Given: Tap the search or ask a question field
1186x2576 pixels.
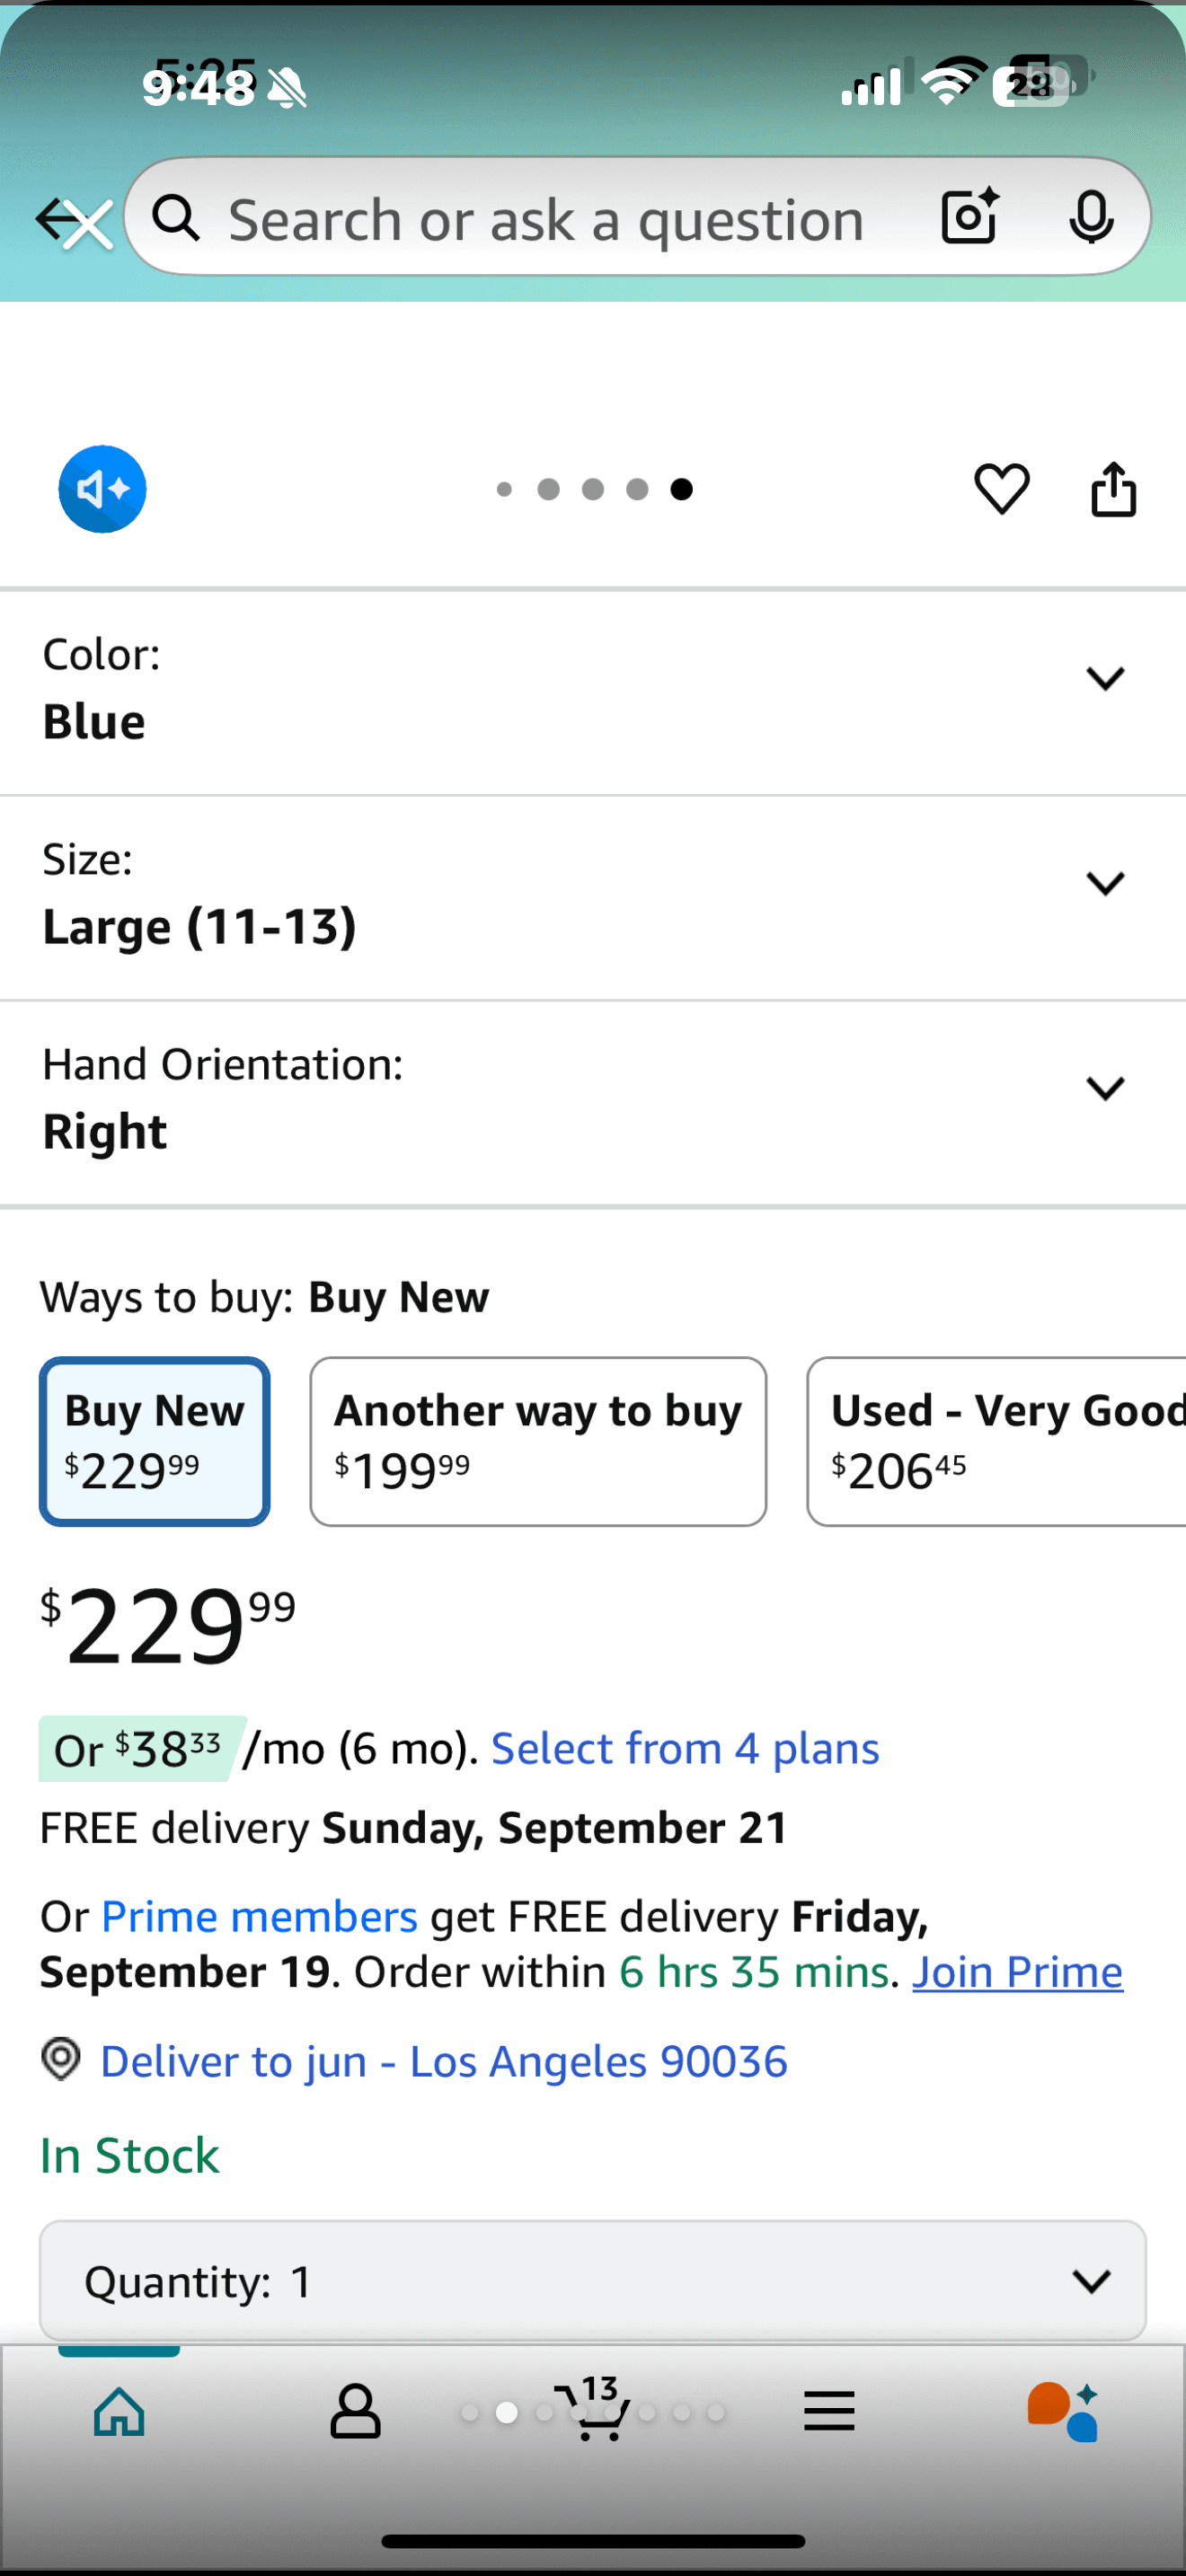Looking at the screenshot, I should pyautogui.click(x=545, y=218).
